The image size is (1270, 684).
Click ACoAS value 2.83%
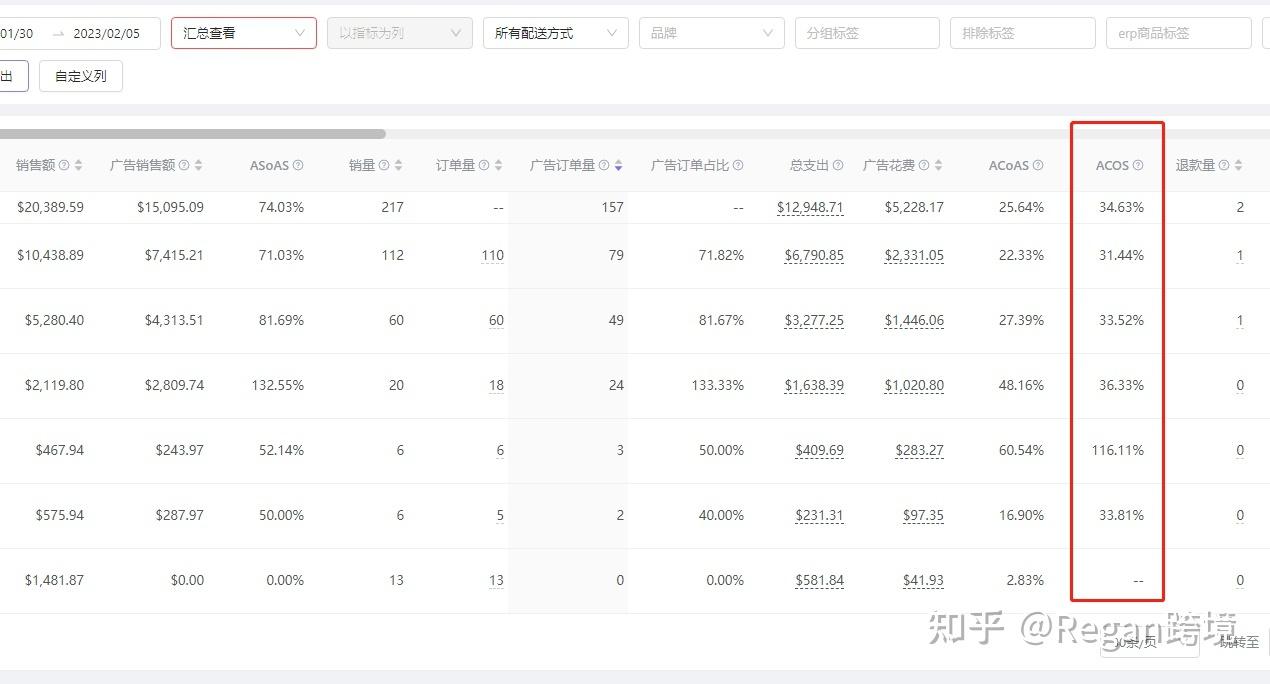click(1025, 581)
